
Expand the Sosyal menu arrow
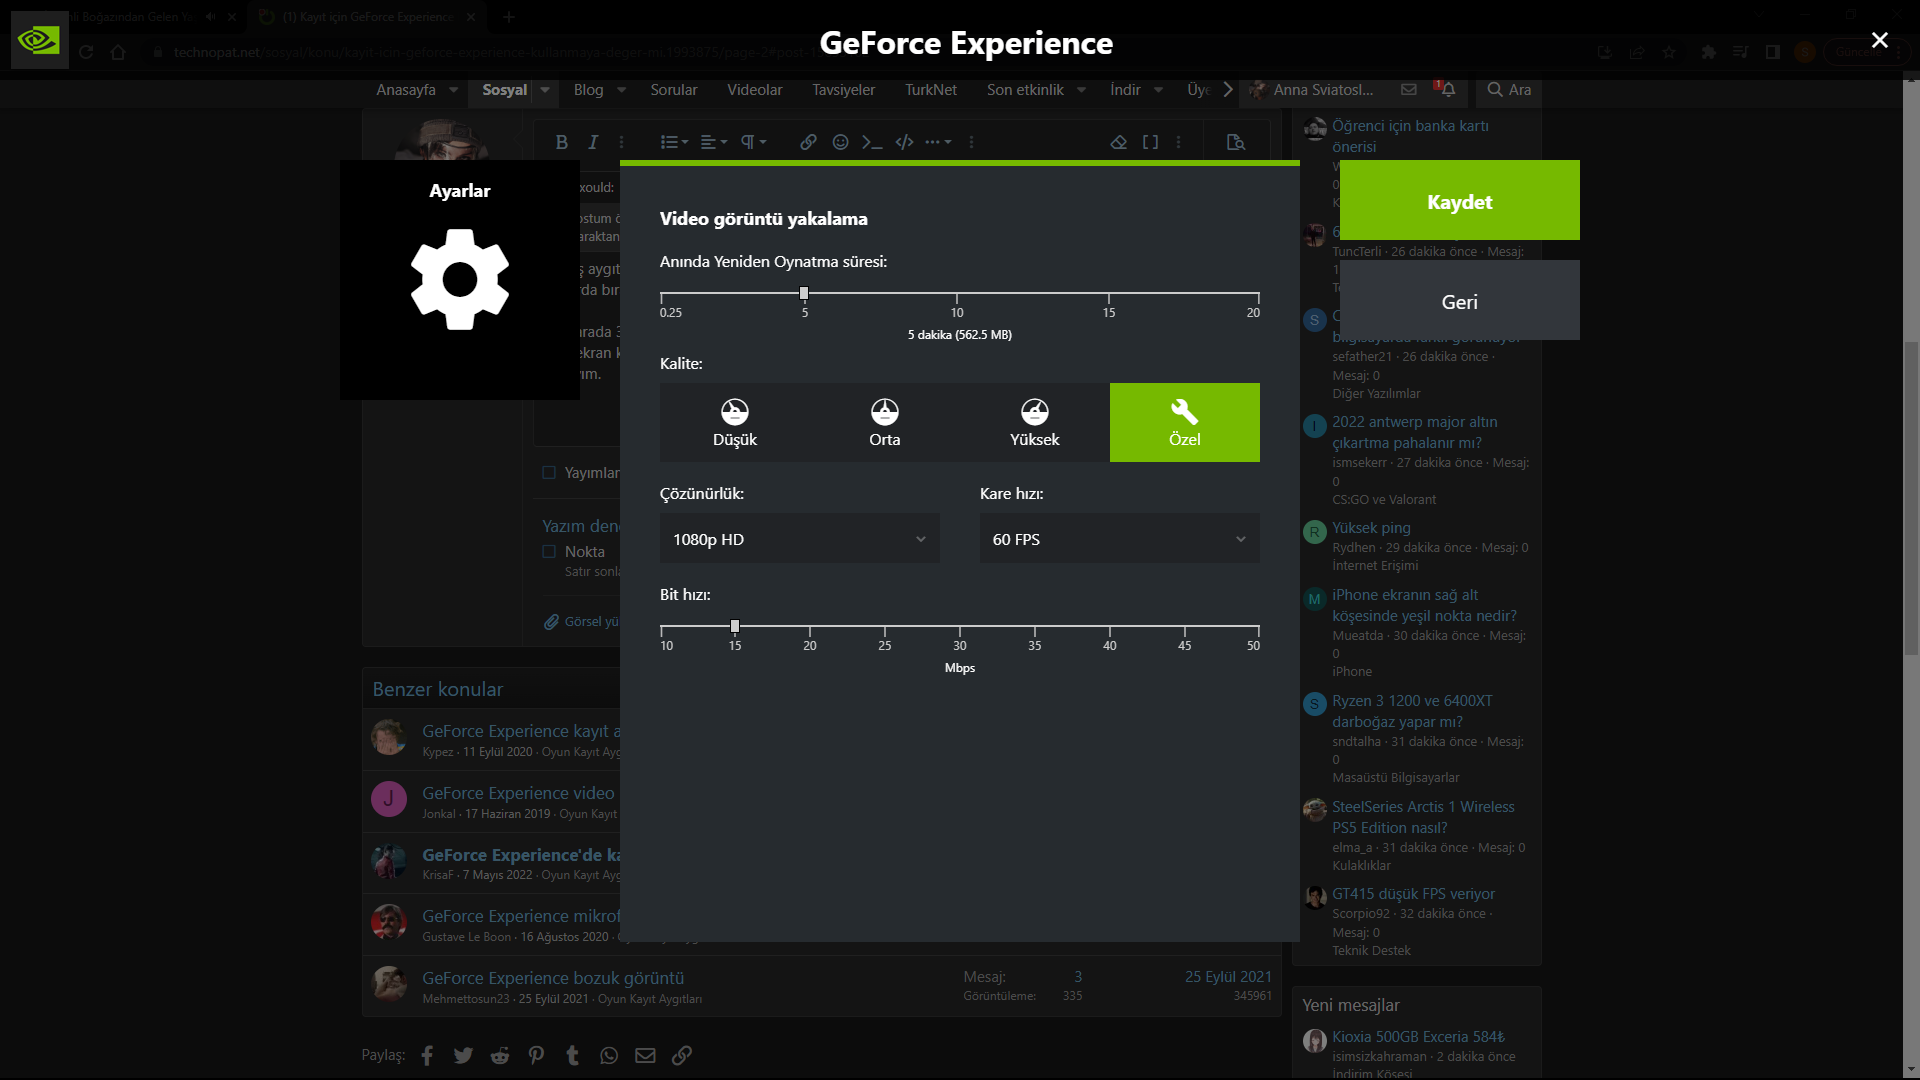(545, 89)
